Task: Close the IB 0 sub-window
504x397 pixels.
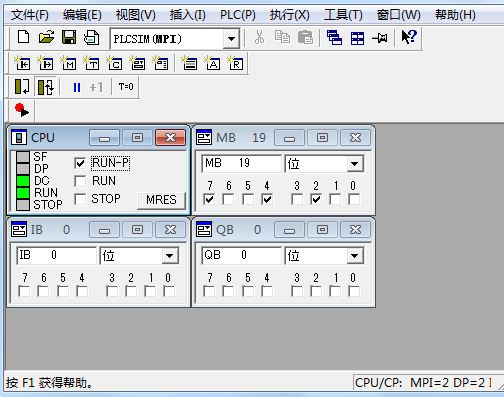Action: (x=170, y=230)
